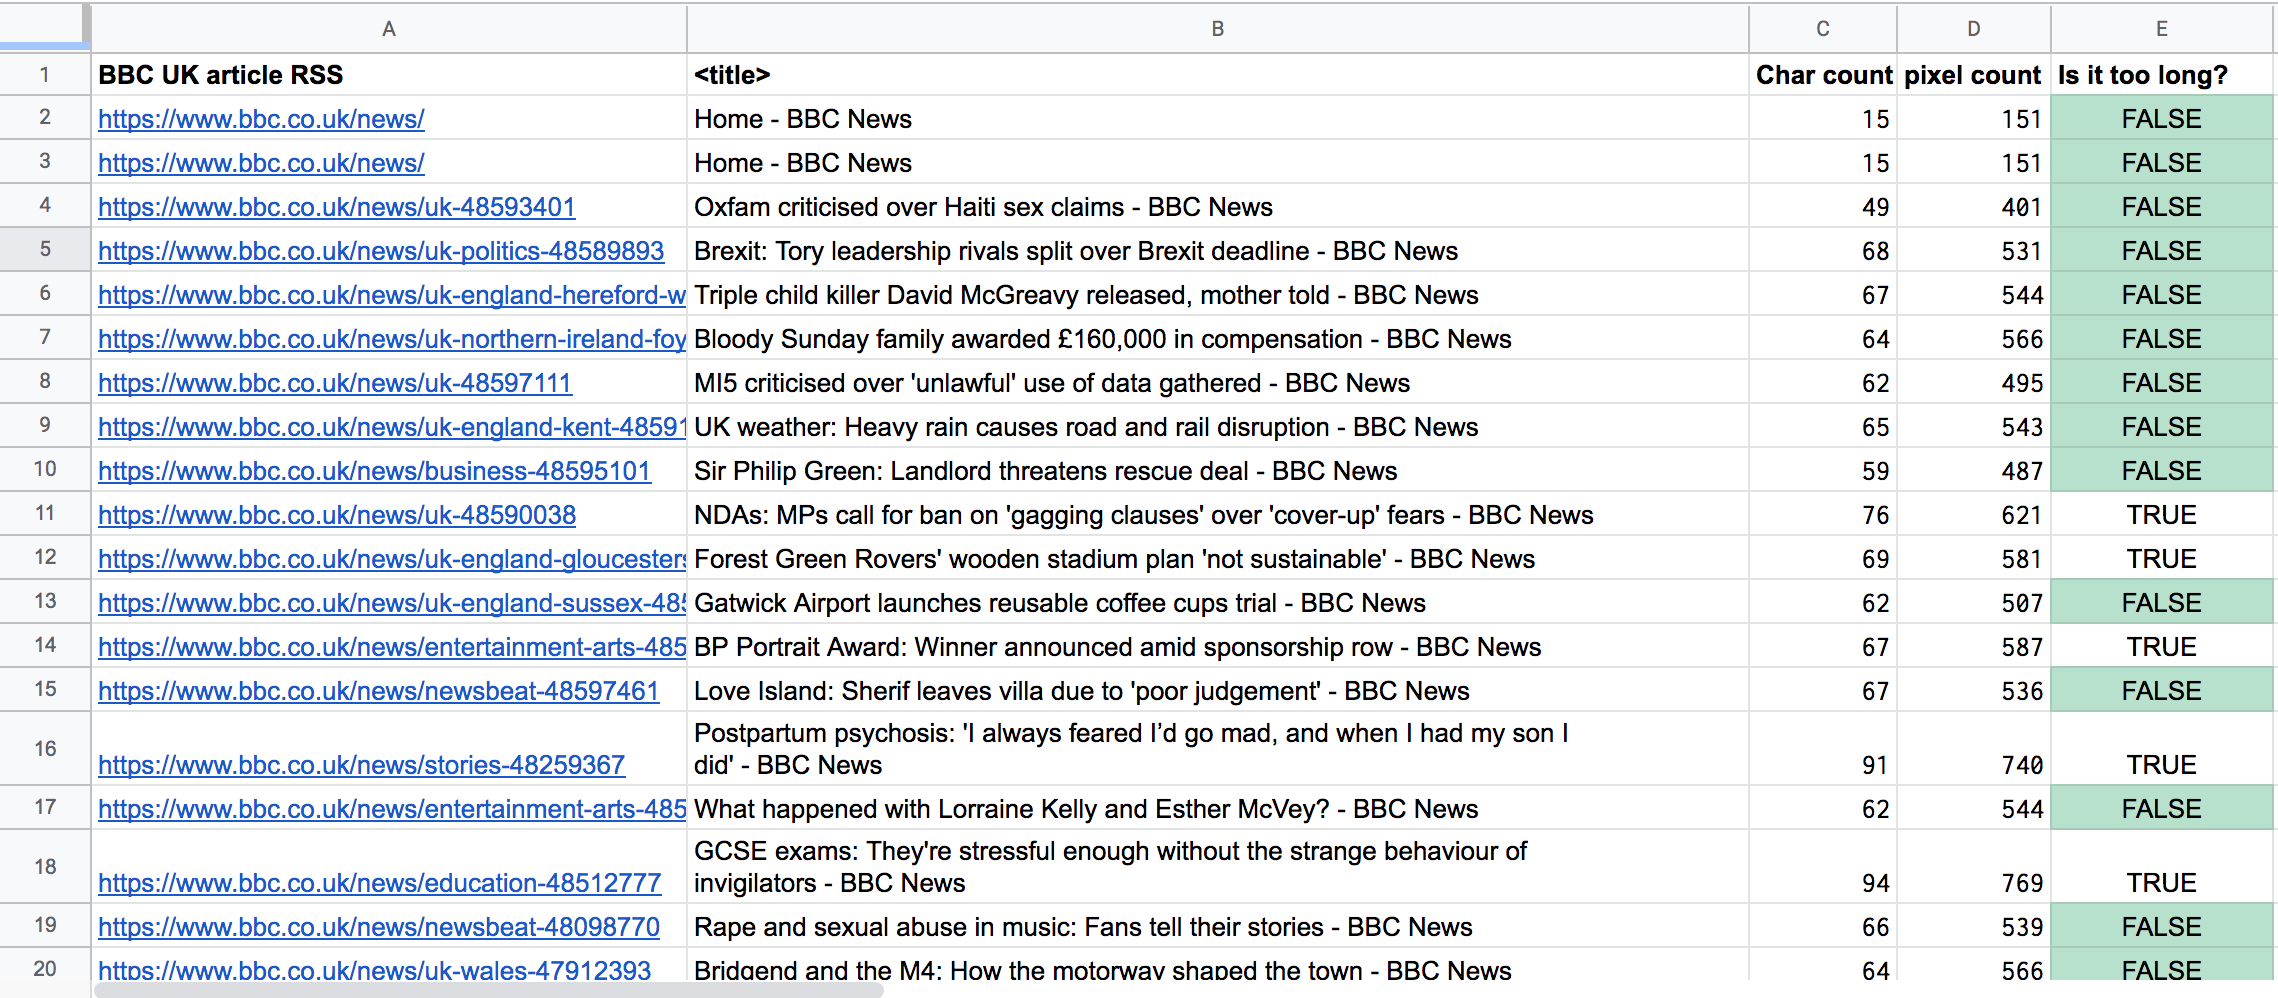Open the education-48512777 link
Image resolution: width=2278 pixels, height=998 pixels.
click(379, 883)
